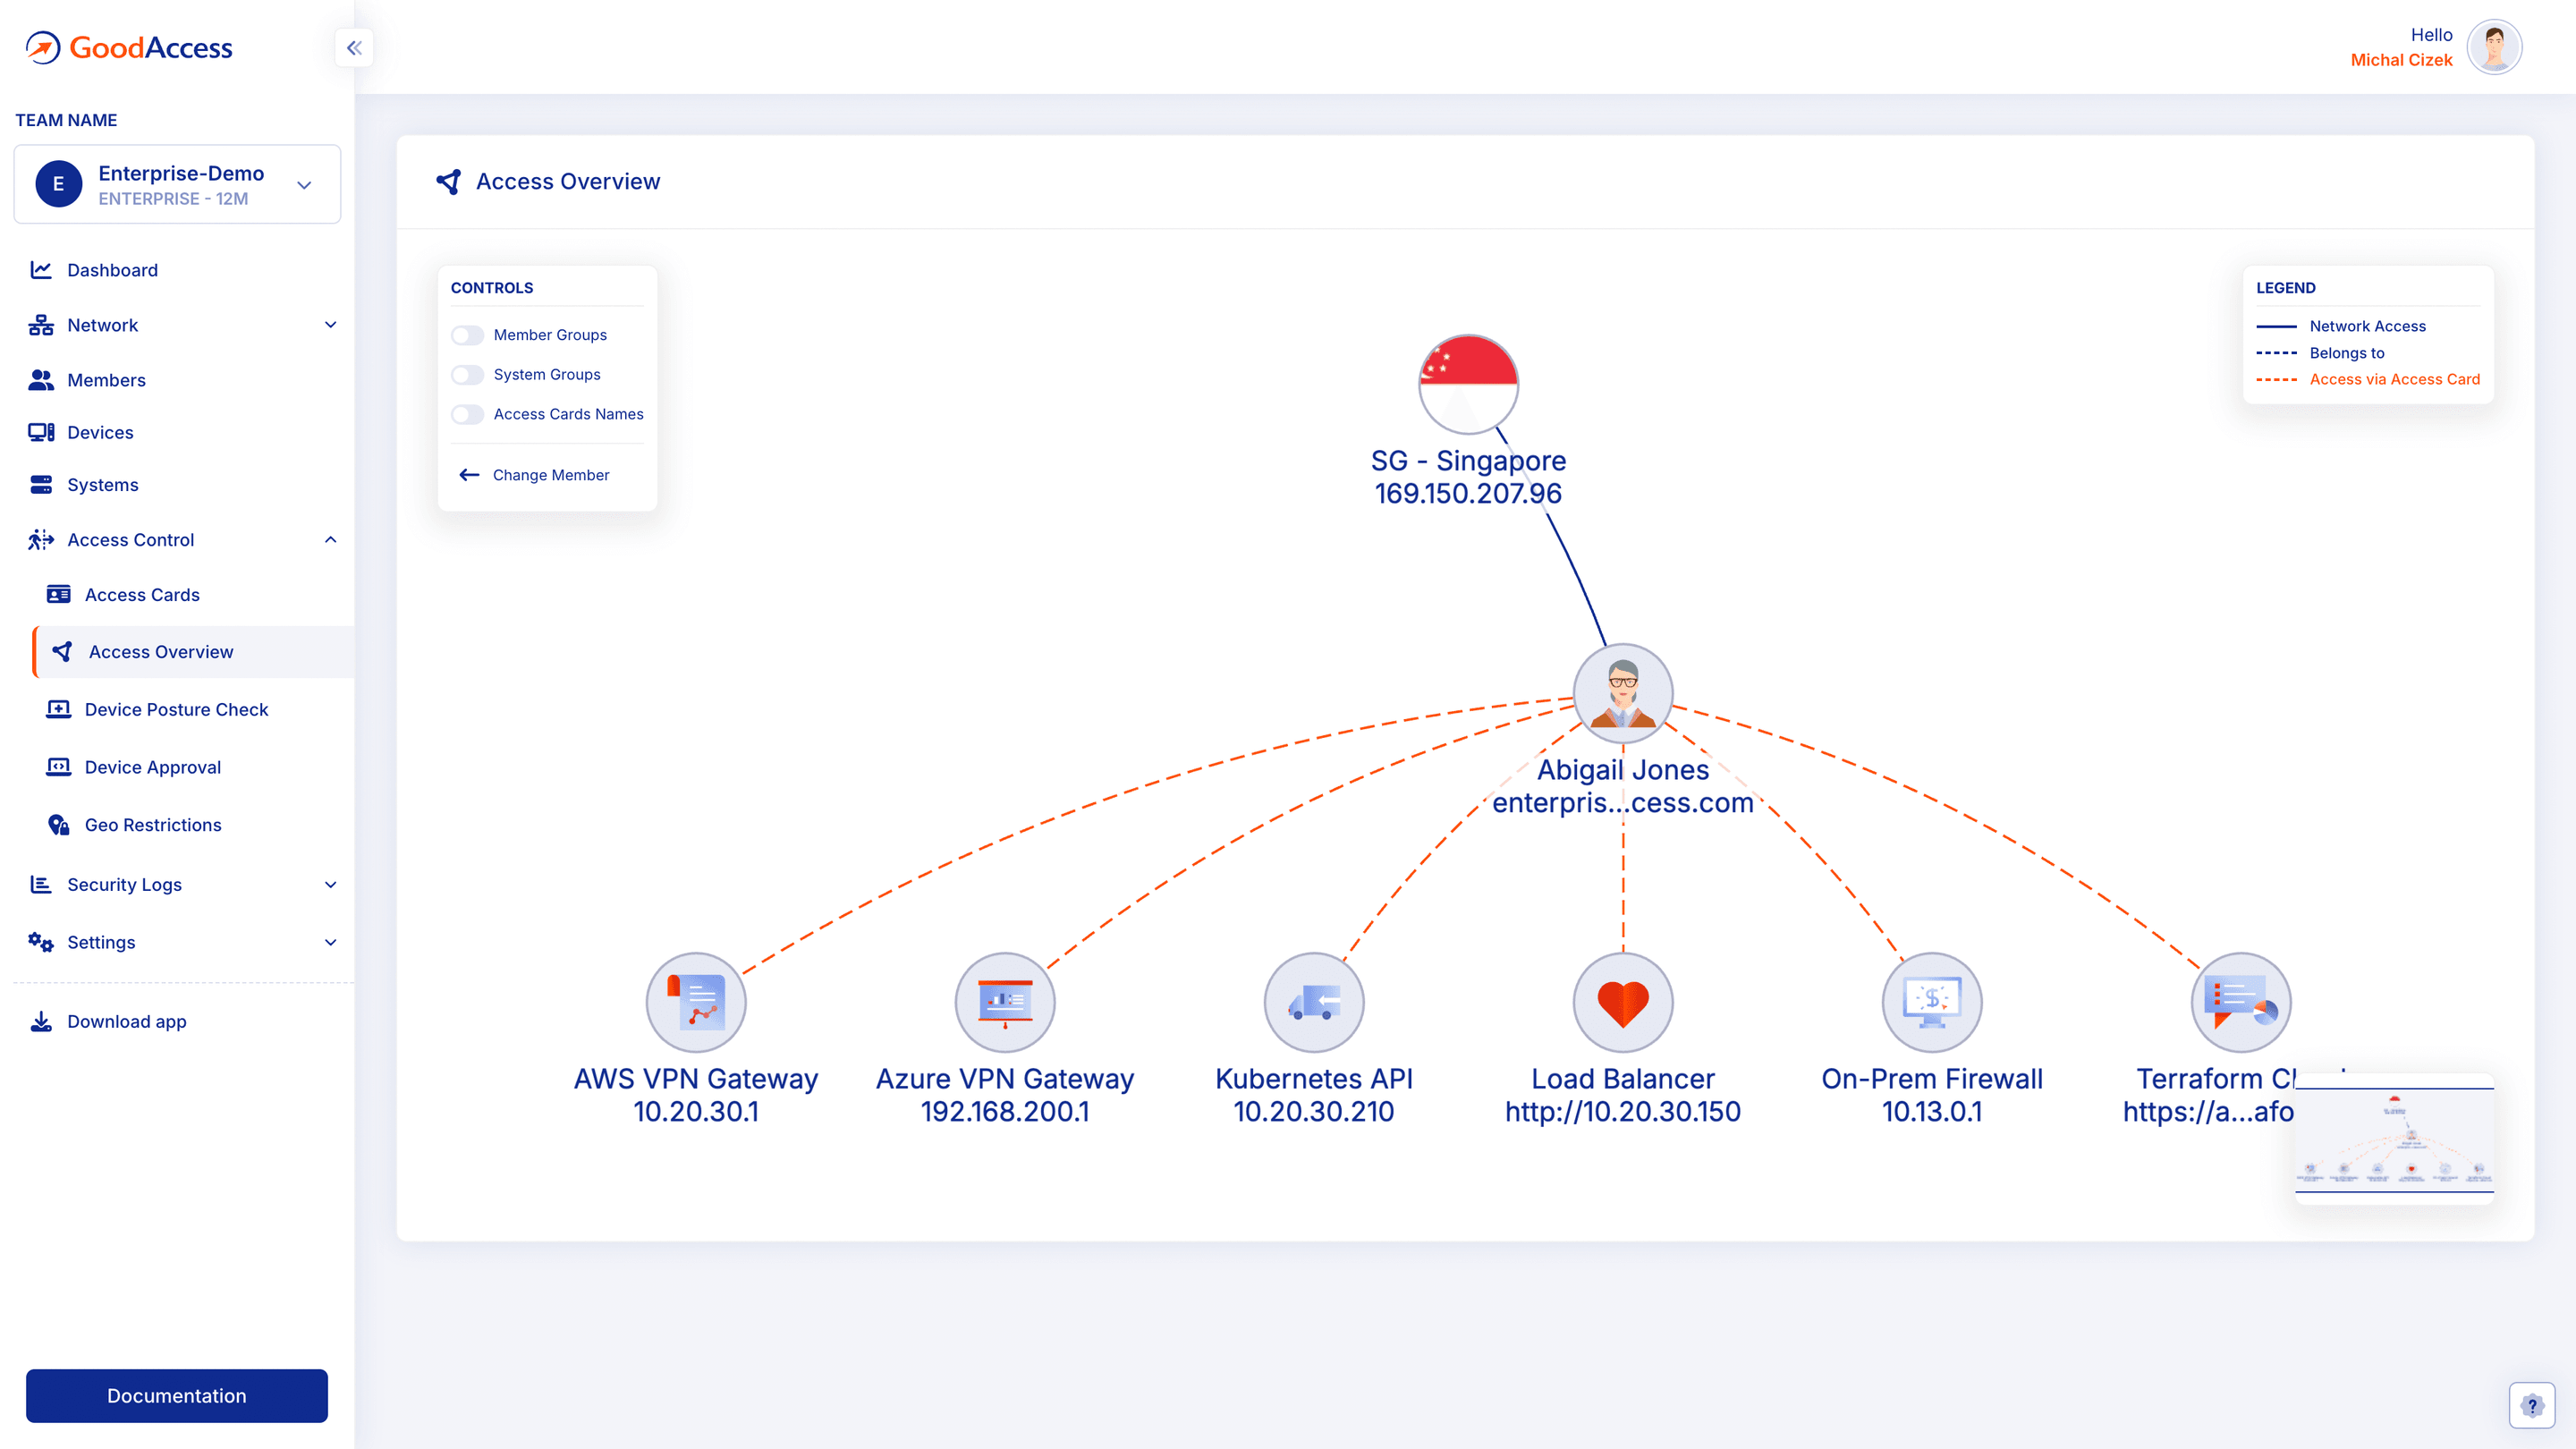Select Access Overview in sidebar

pyautogui.click(x=194, y=652)
